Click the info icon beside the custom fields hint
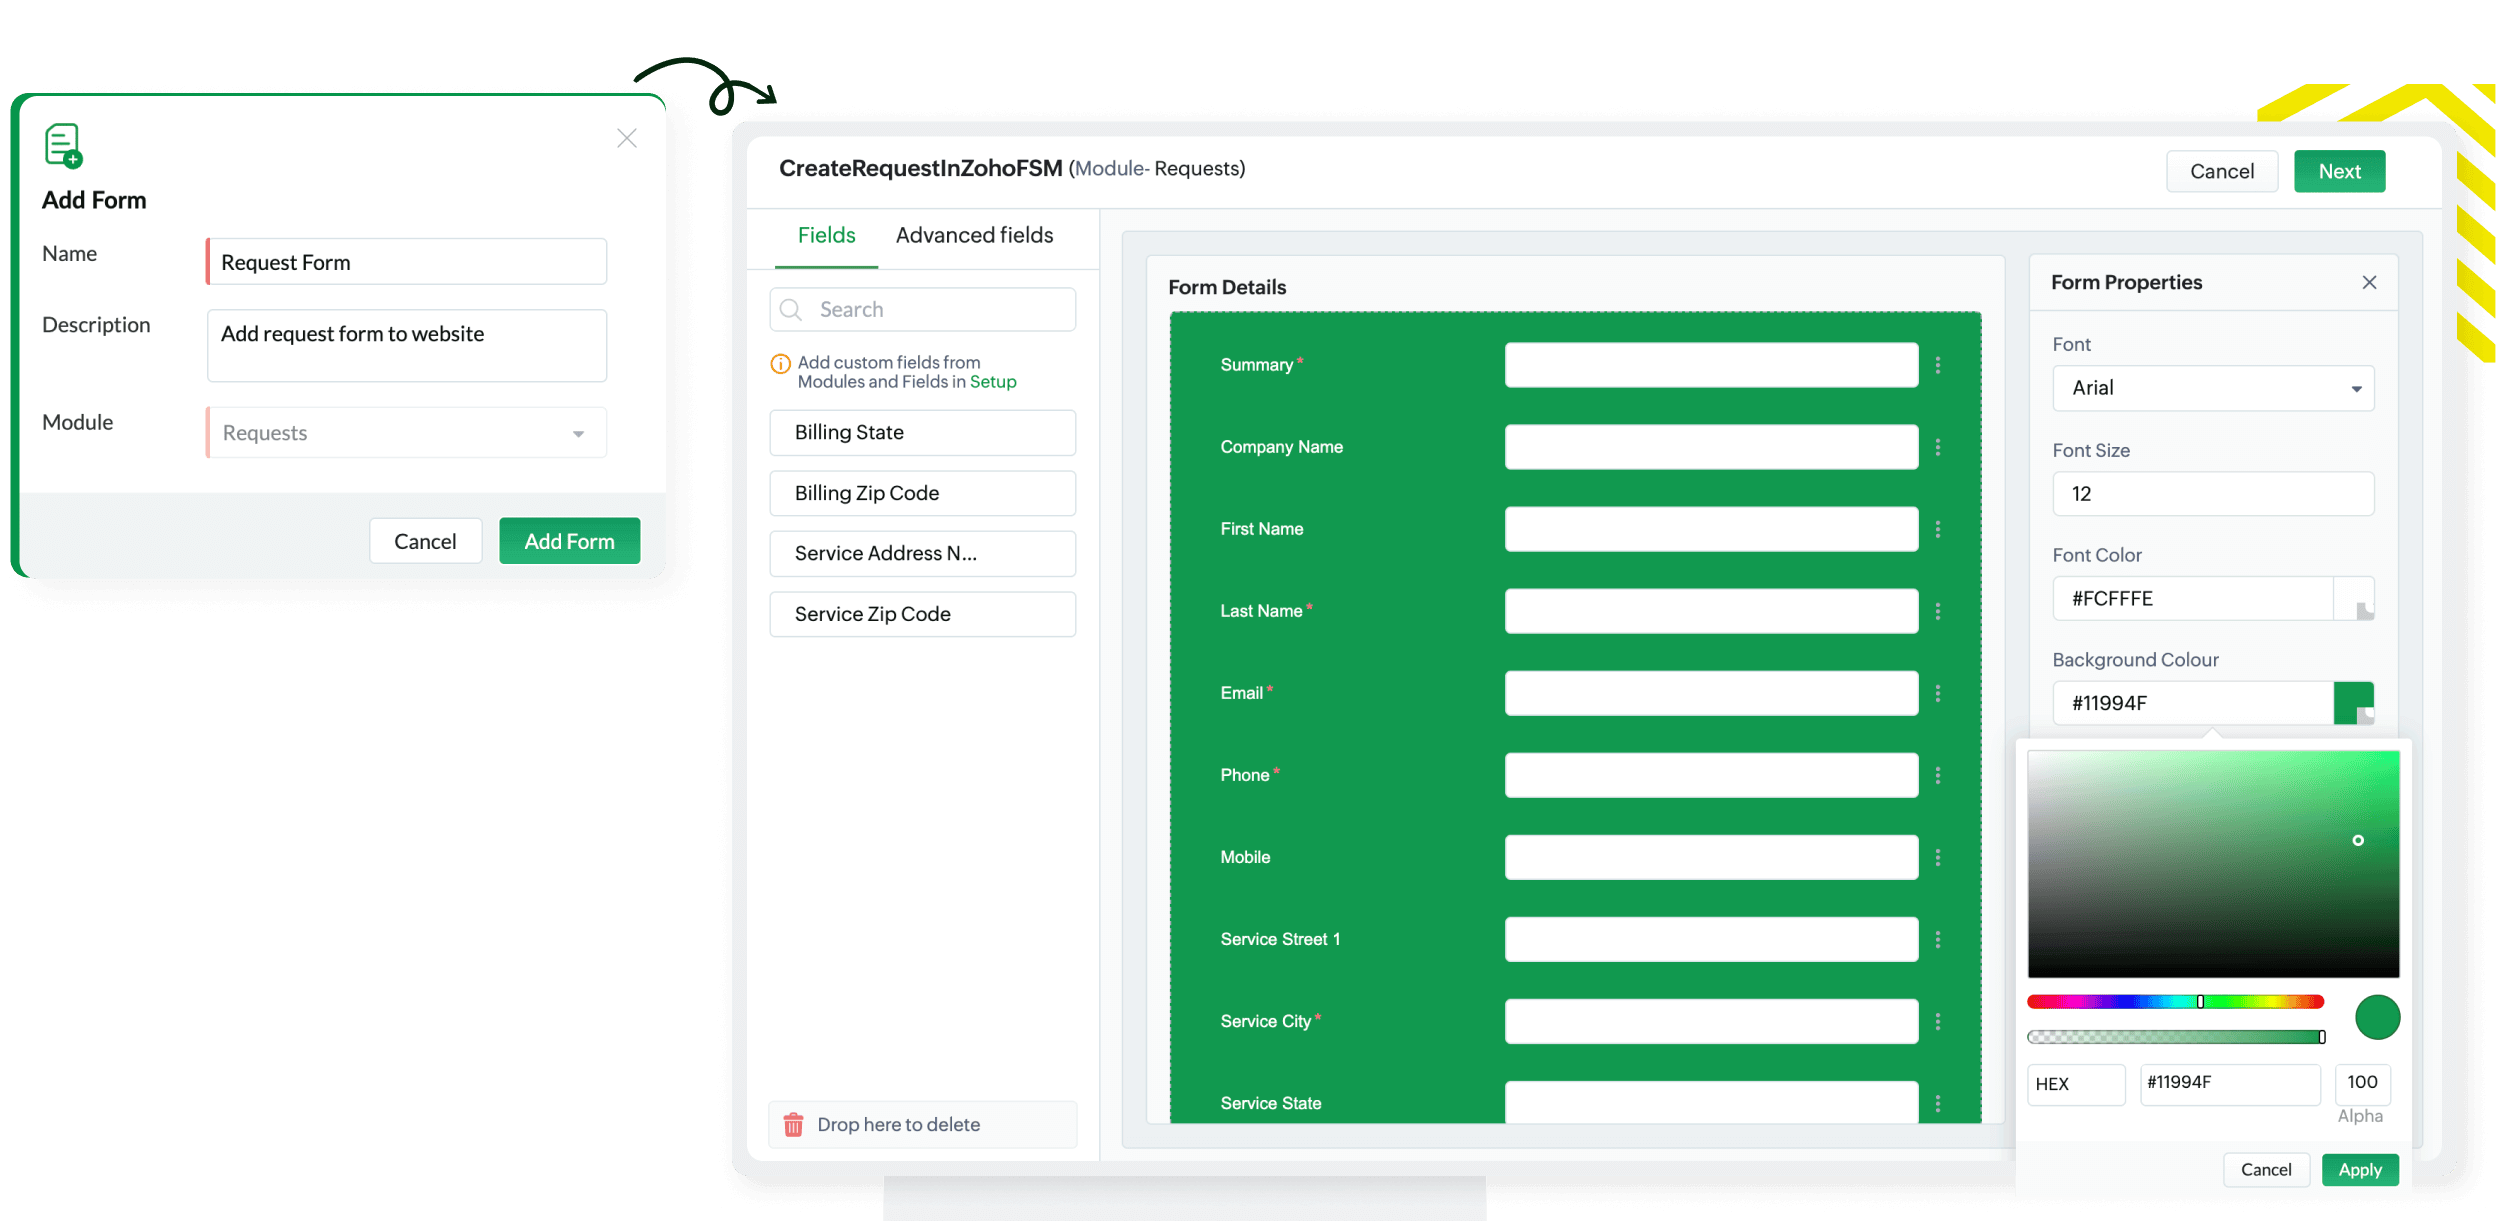Screen dimensions: 2496x1221 point(780,364)
